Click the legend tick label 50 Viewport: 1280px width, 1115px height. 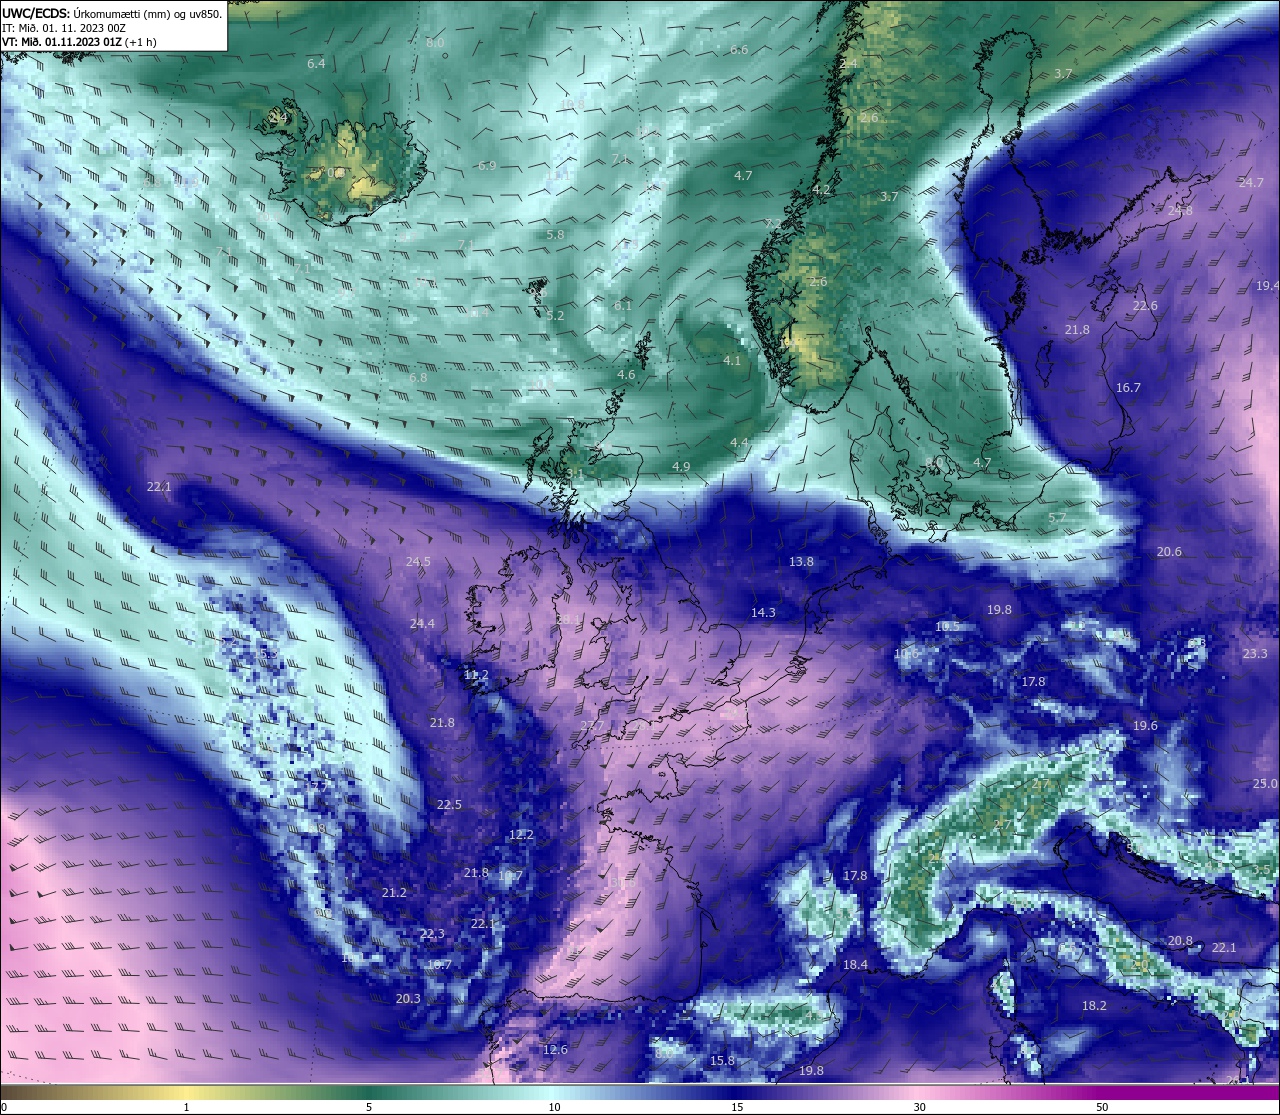[x=1102, y=1107]
